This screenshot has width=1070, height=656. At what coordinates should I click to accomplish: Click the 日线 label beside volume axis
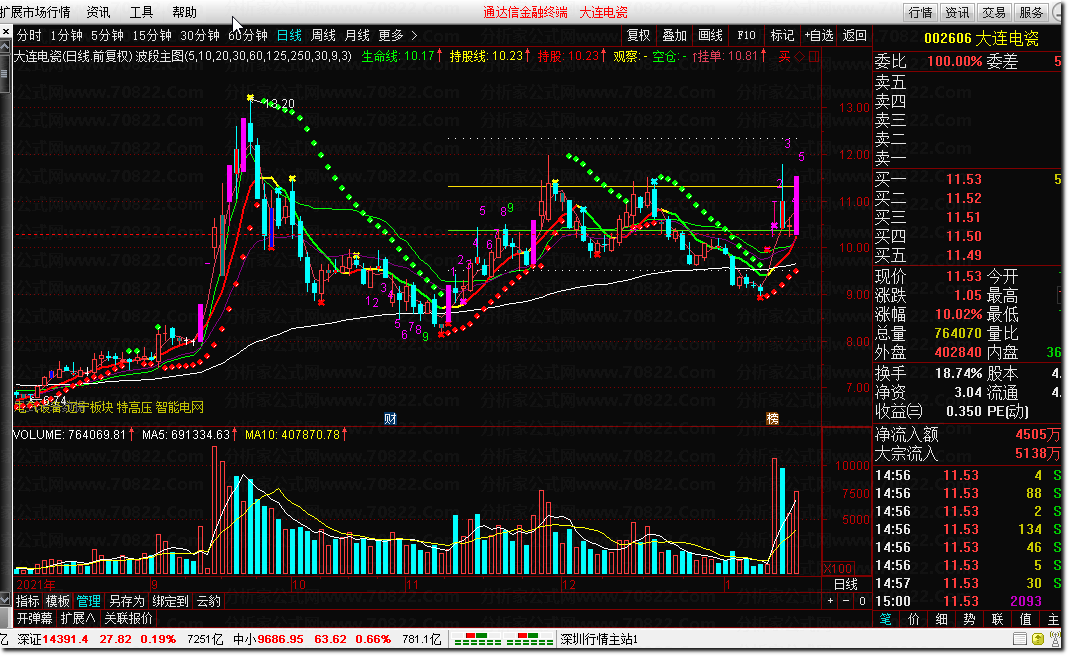(846, 584)
